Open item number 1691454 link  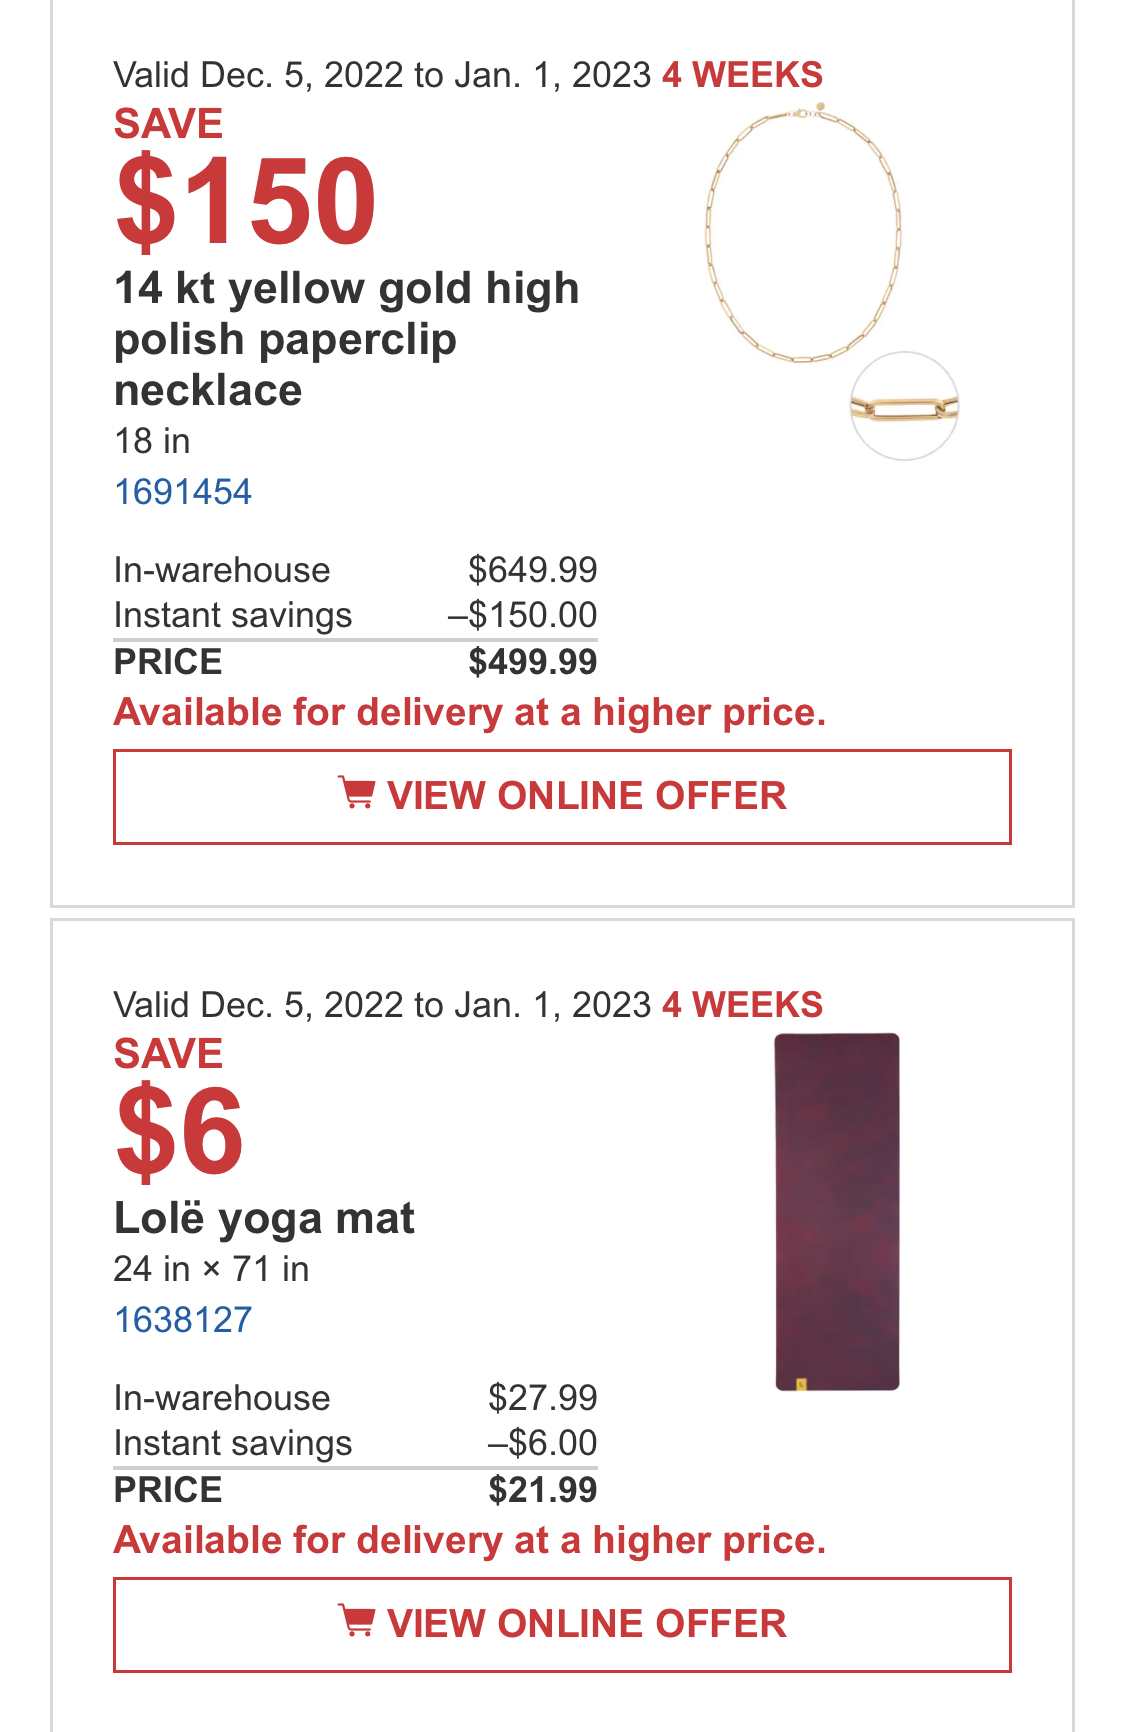click(183, 492)
